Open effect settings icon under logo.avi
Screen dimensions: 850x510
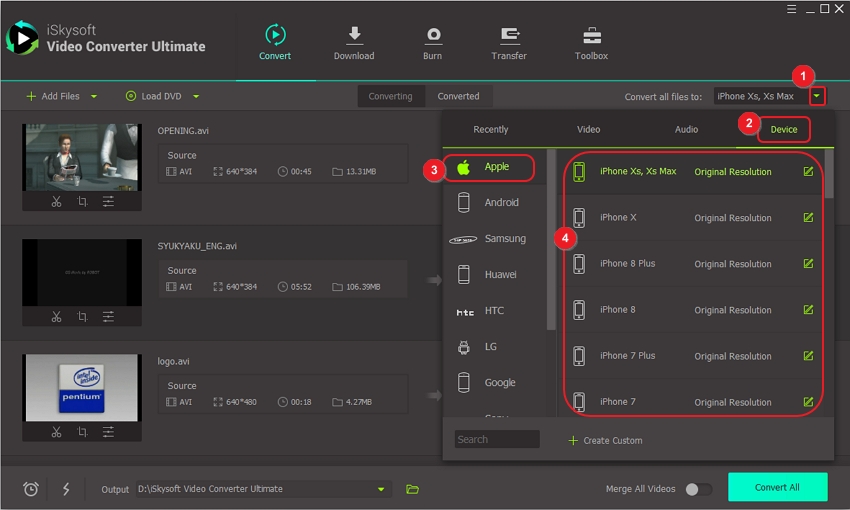[108, 432]
